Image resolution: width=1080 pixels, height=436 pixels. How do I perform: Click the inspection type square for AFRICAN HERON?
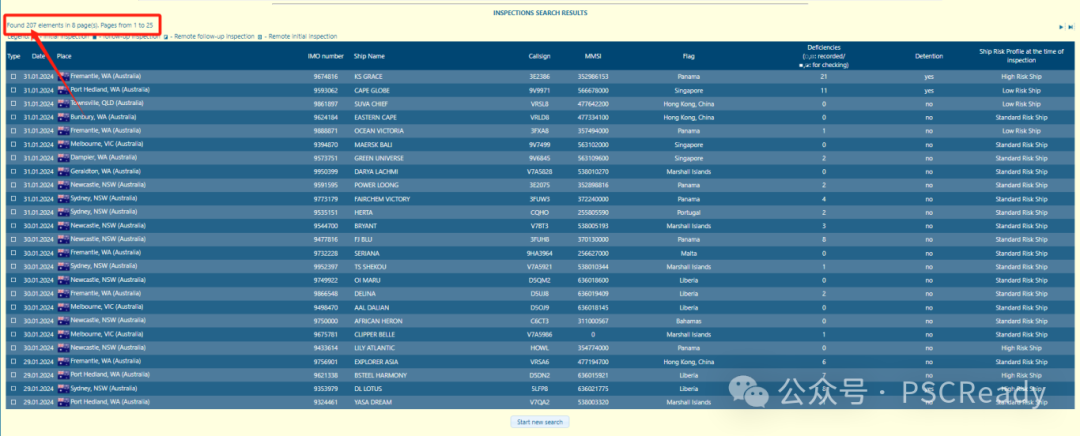coord(13,322)
